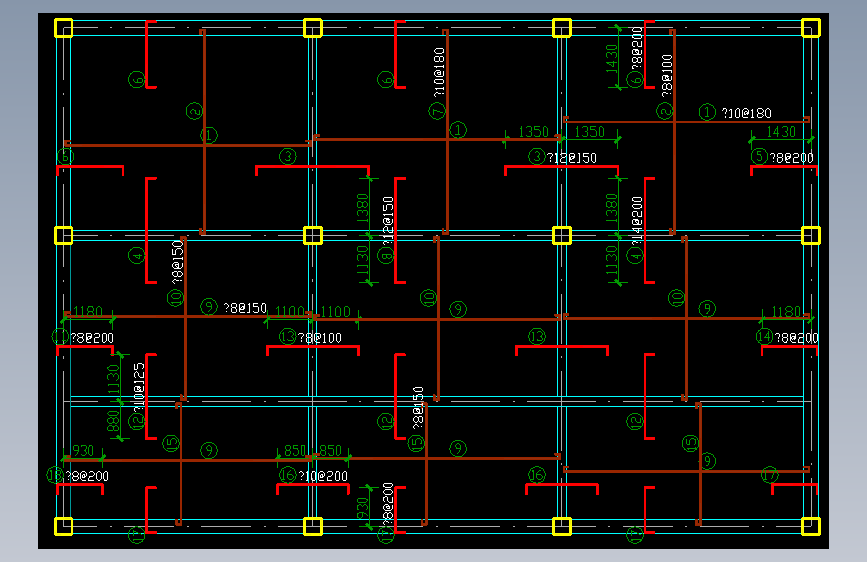Select ?8@200 label beside circled 18

click(87, 476)
